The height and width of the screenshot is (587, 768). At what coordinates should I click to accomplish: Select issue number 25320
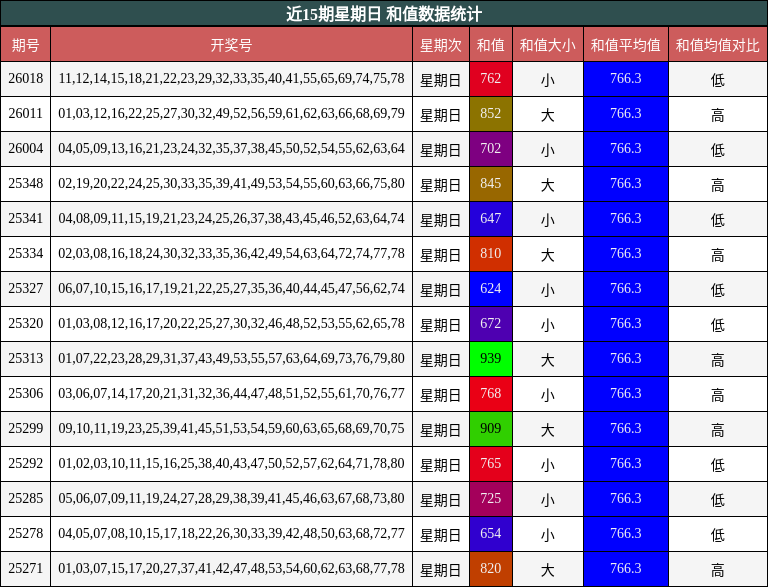25,324
